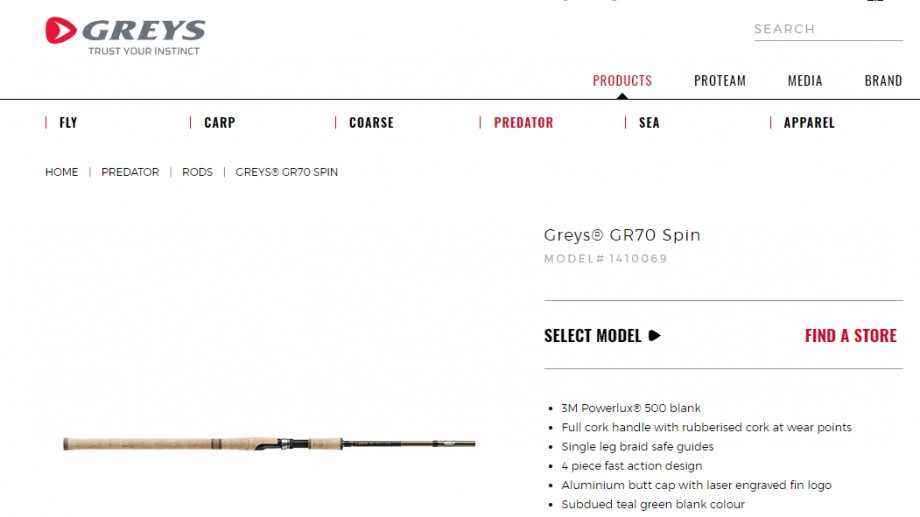Select the Coarse category tab
This screenshot has height=517, width=920.
pyautogui.click(x=371, y=123)
